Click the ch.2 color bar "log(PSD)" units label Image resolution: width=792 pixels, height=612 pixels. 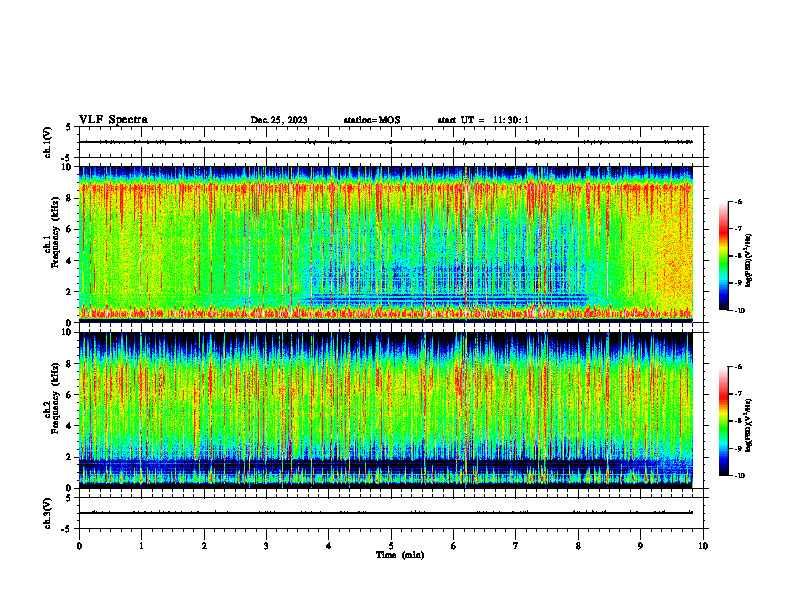click(x=749, y=425)
